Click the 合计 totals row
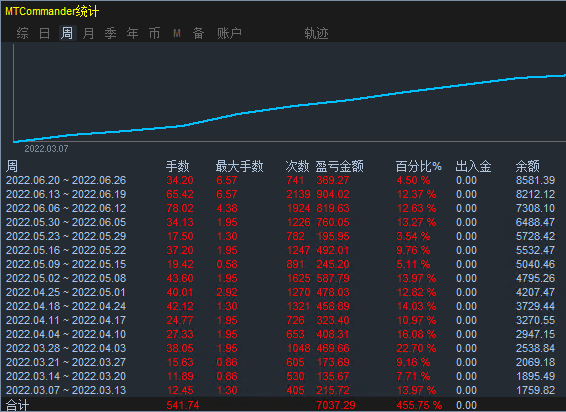Screen dimensions: 566x412 [282, 405]
